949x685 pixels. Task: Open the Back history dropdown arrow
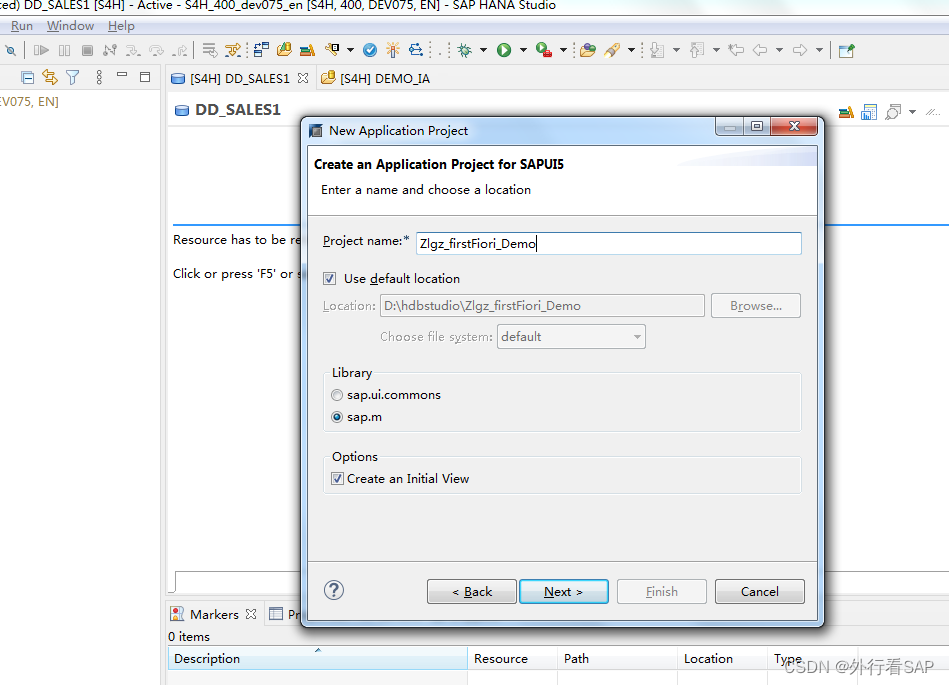(780, 50)
